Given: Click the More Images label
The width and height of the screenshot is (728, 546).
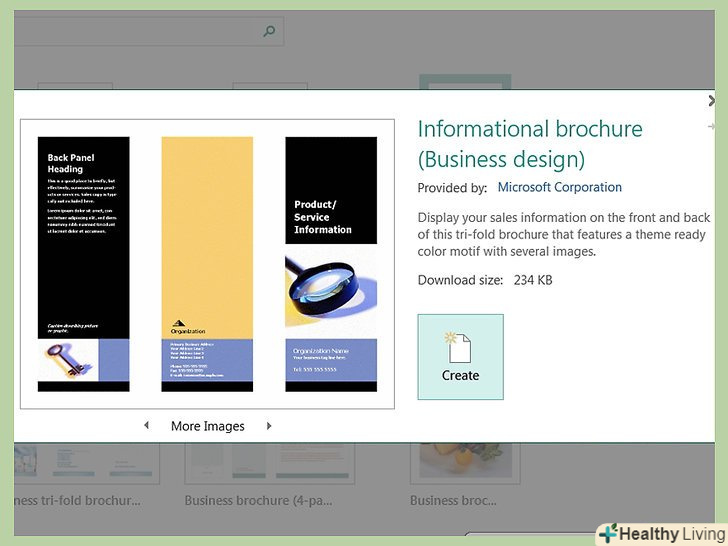Looking at the screenshot, I should pyautogui.click(x=208, y=426).
